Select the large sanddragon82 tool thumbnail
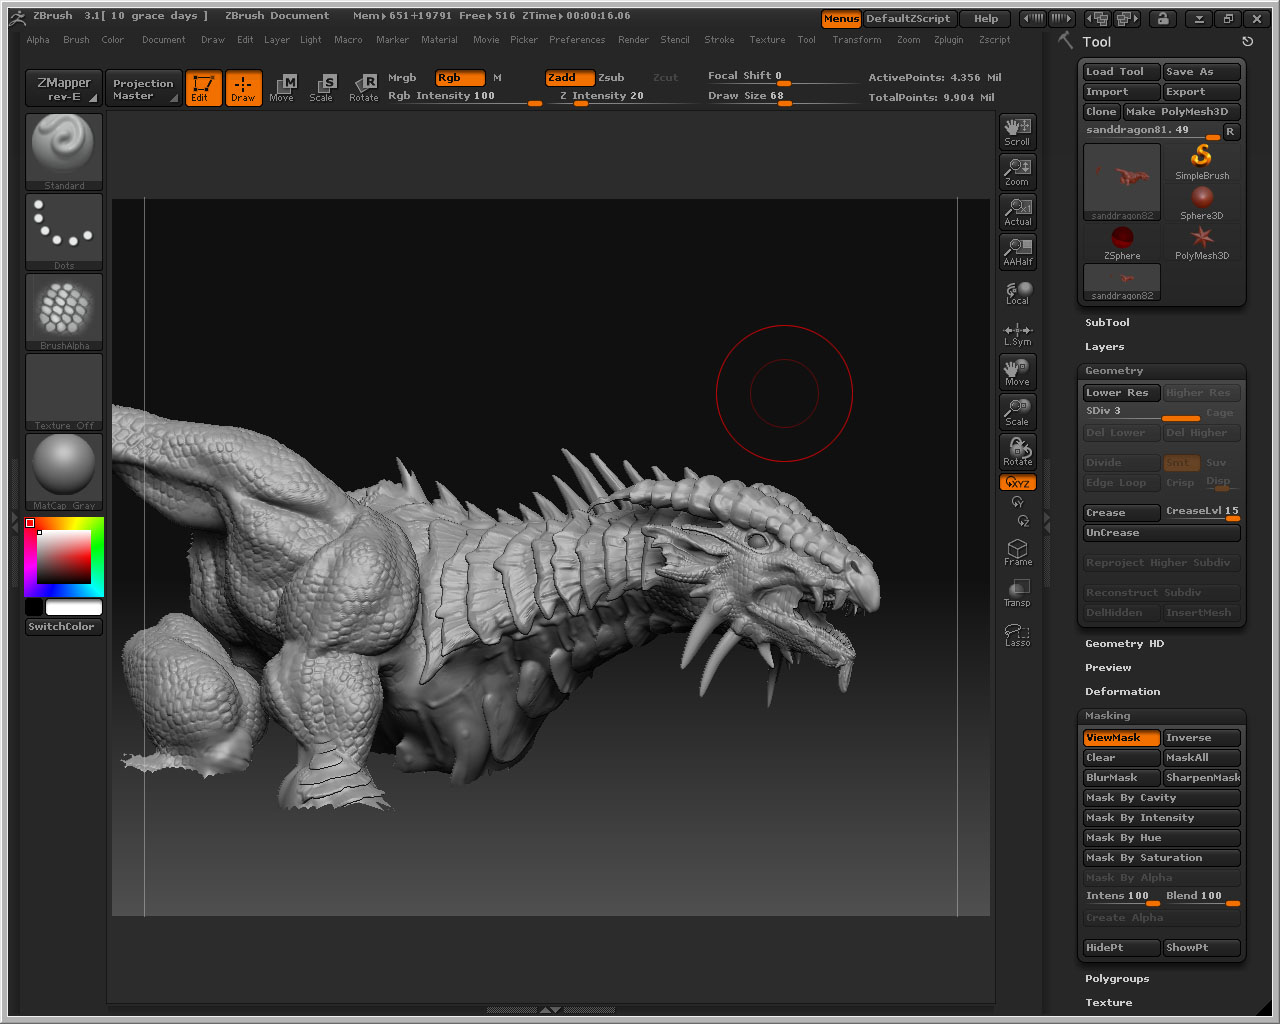The height and width of the screenshot is (1024, 1280). click(1122, 181)
